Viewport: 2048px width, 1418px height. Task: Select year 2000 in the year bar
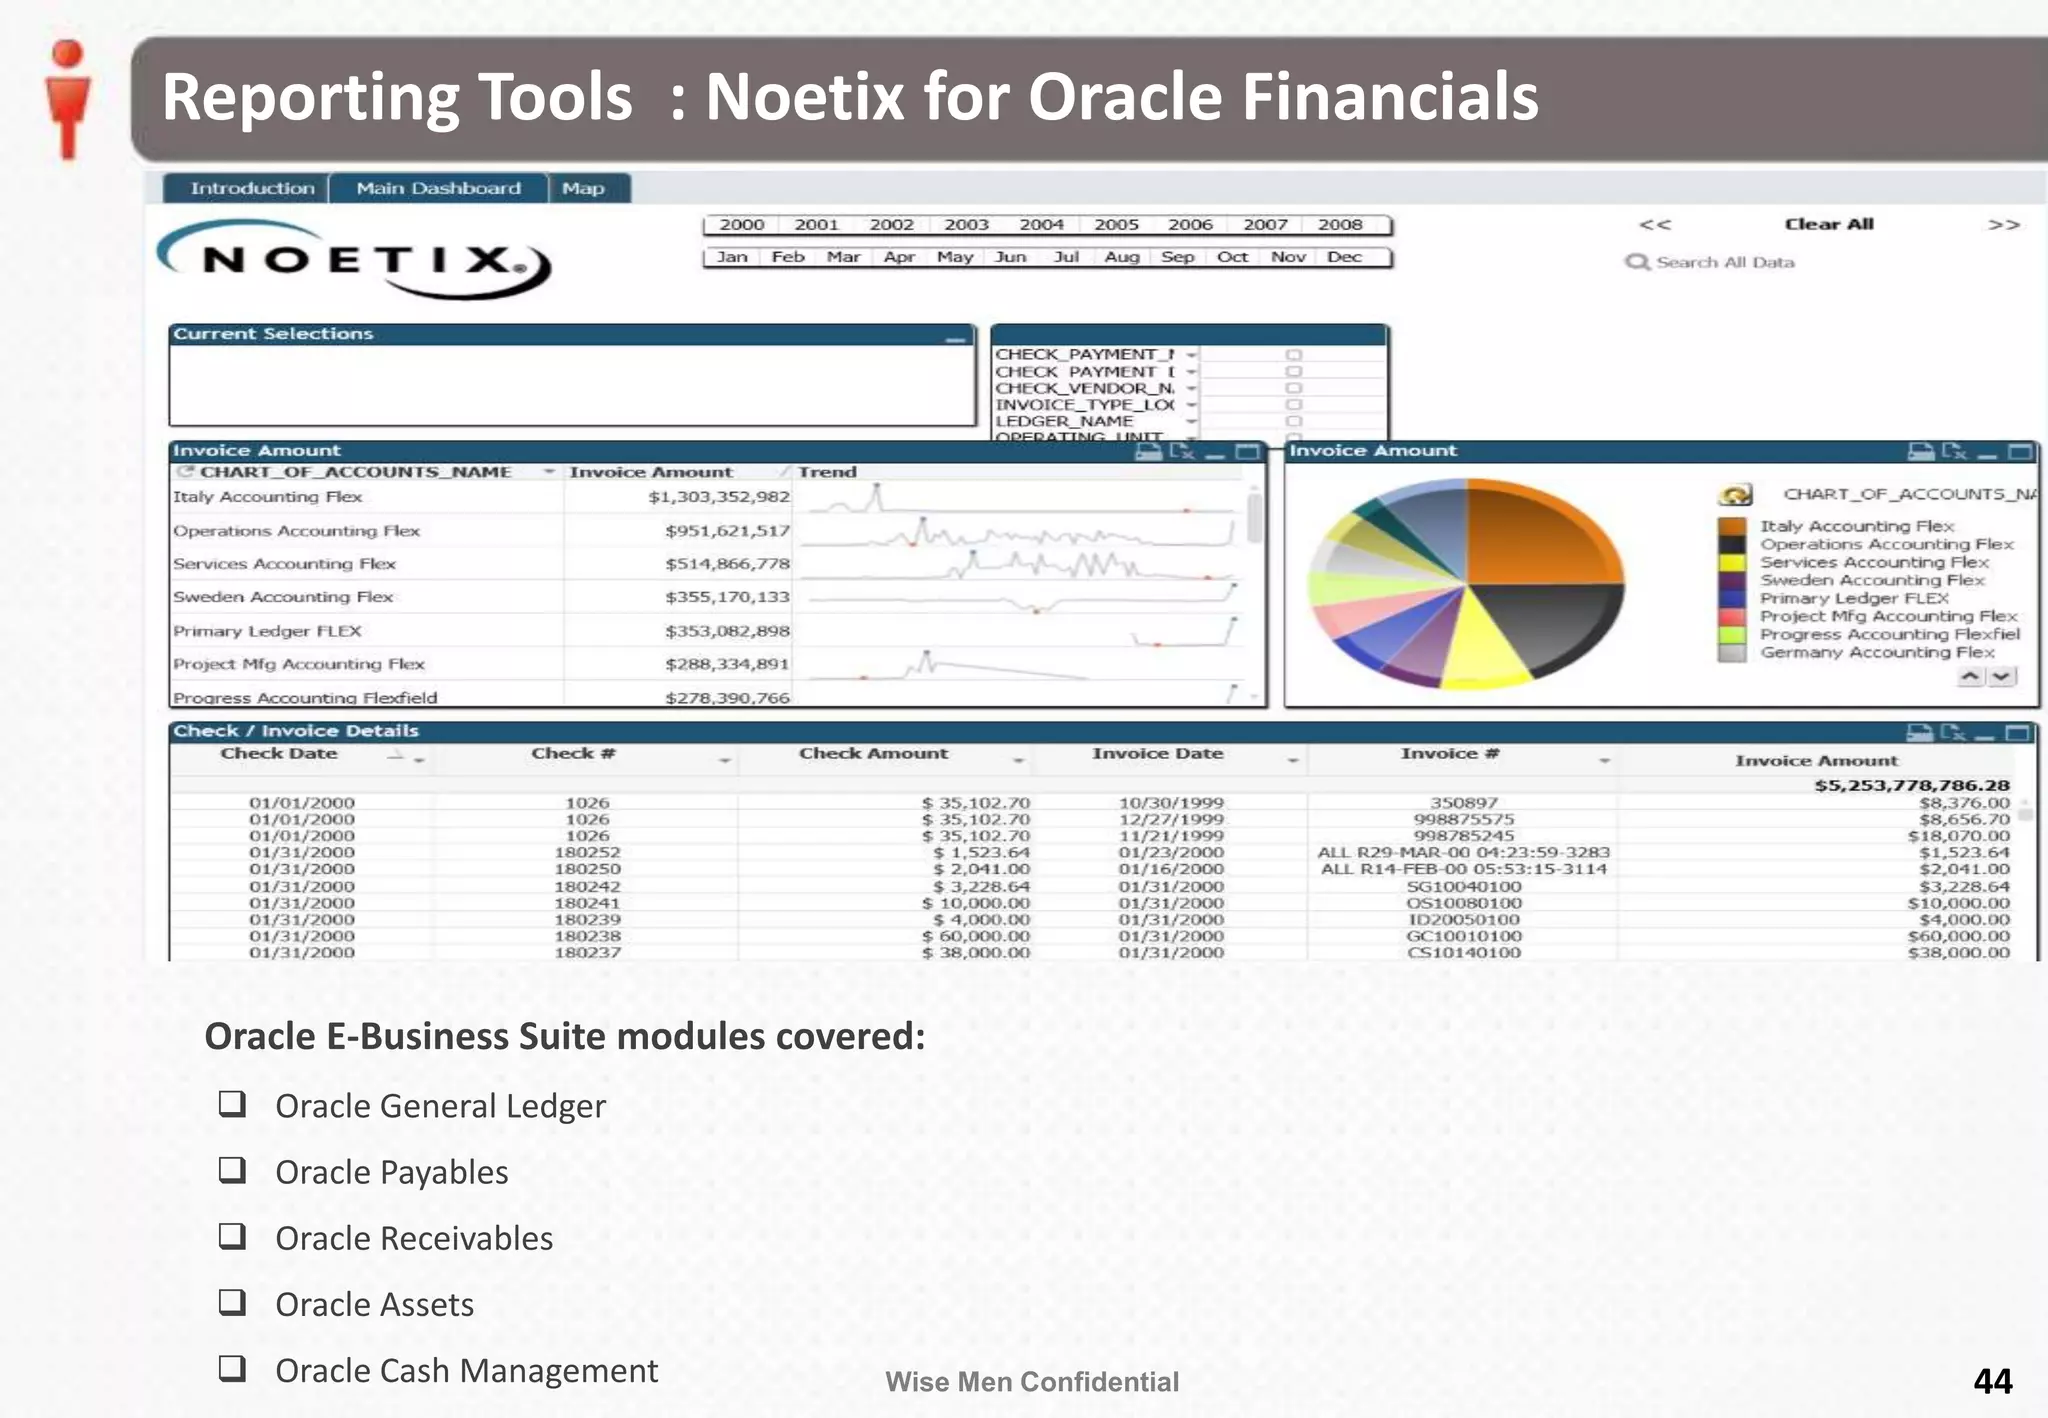(x=742, y=225)
